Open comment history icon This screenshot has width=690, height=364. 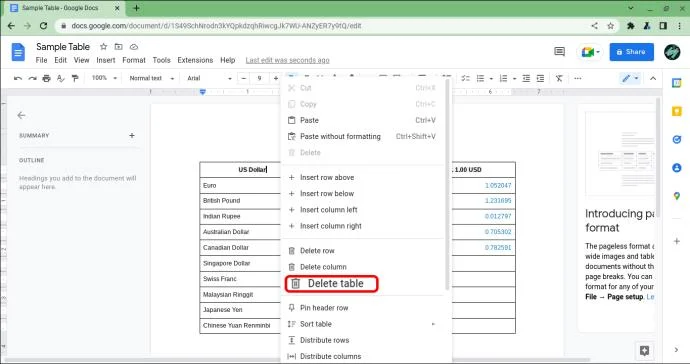(x=559, y=52)
